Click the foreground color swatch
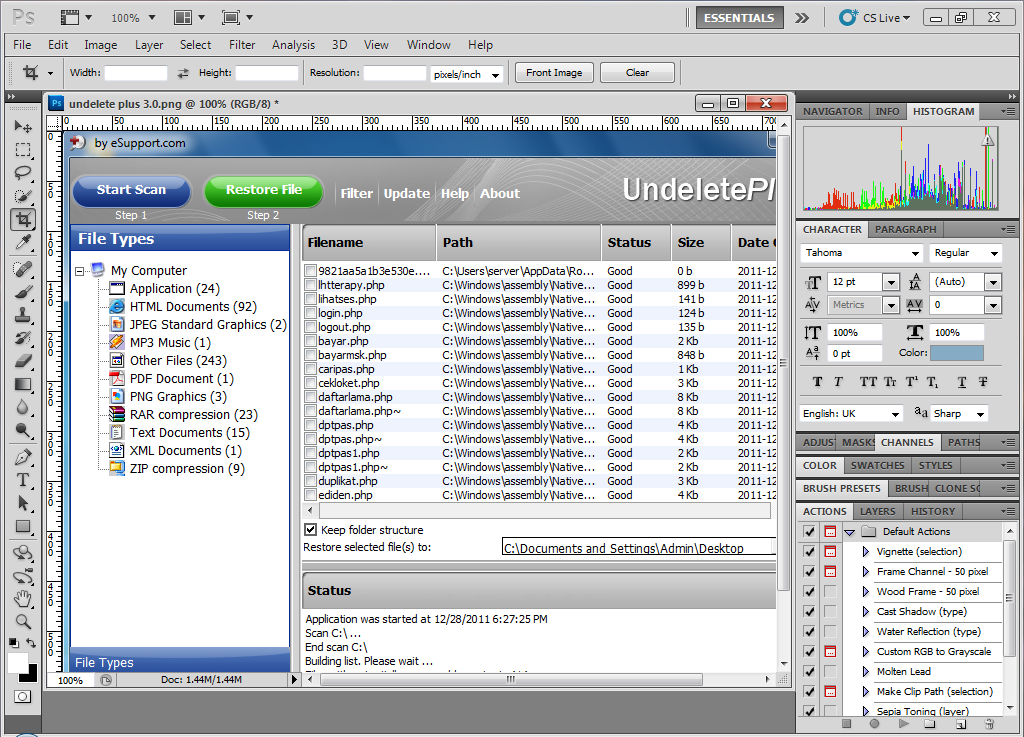1024x737 pixels. click(x=18, y=663)
